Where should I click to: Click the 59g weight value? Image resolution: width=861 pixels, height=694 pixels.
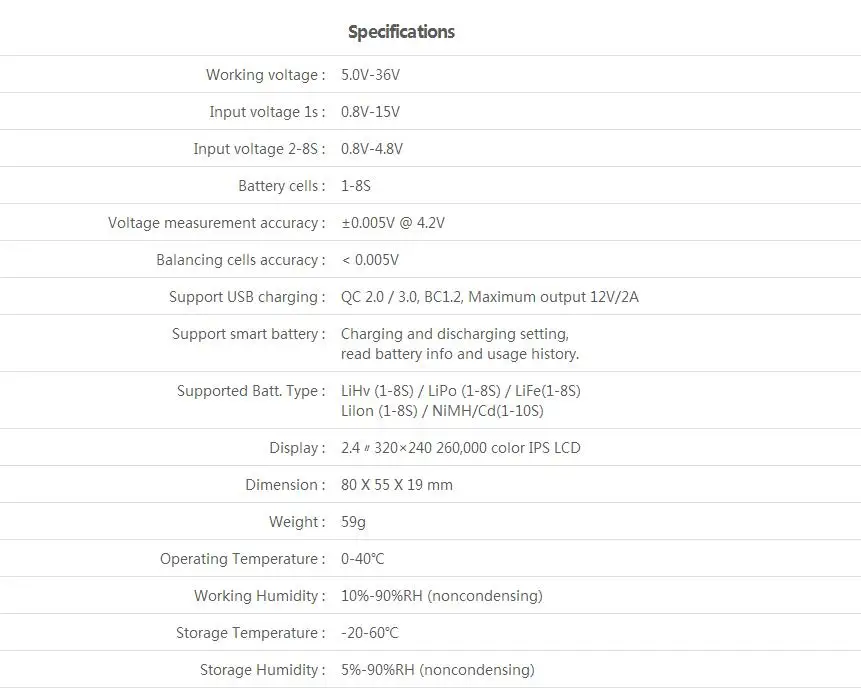(x=353, y=522)
